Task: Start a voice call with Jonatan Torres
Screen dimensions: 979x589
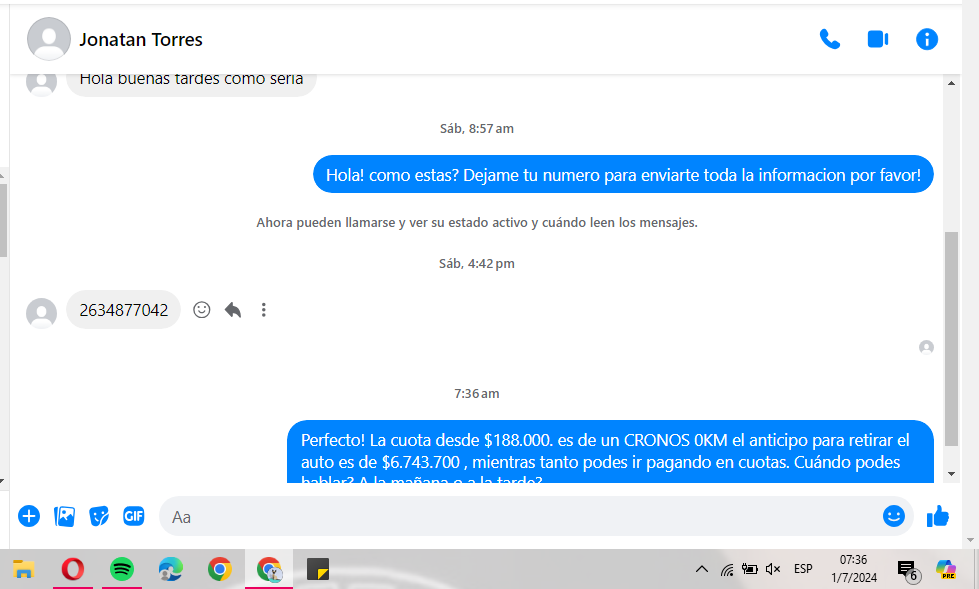Action: [829, 39]
